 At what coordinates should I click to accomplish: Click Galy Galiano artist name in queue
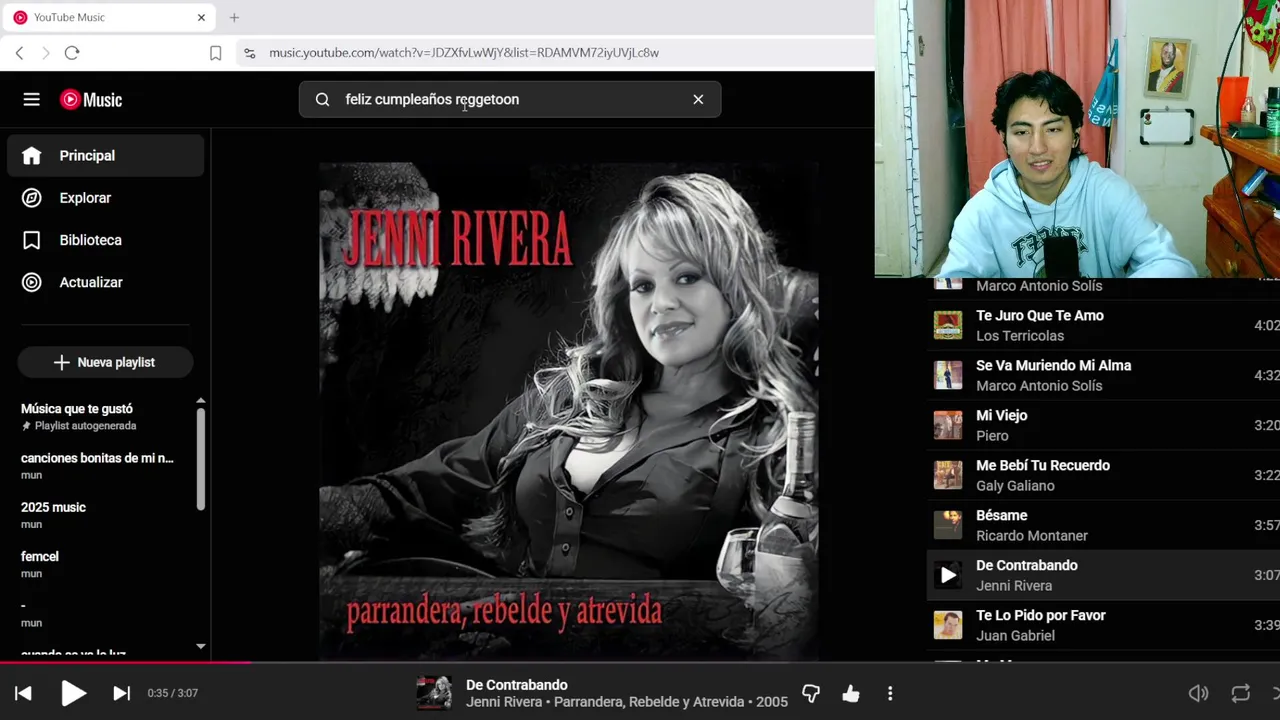[1015, 486]
